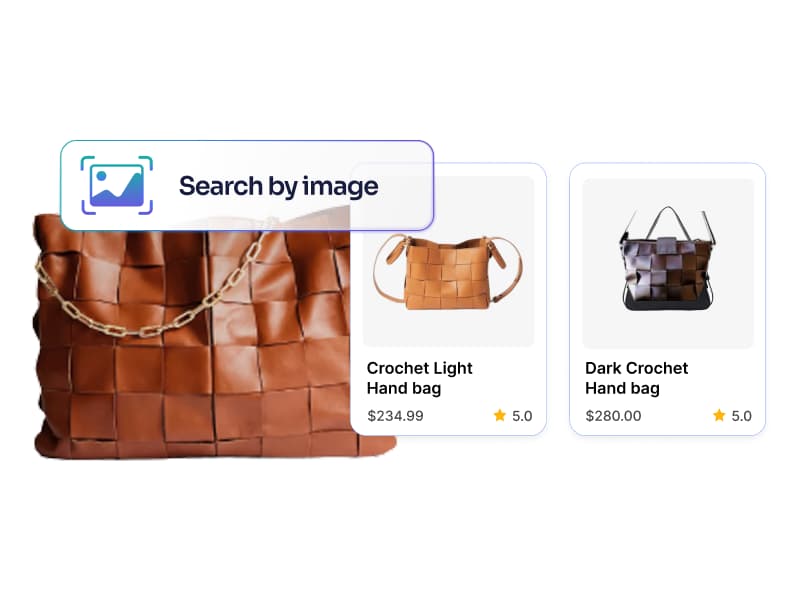
Task: Click the $234.99 price text
Action: click(395, 416)
